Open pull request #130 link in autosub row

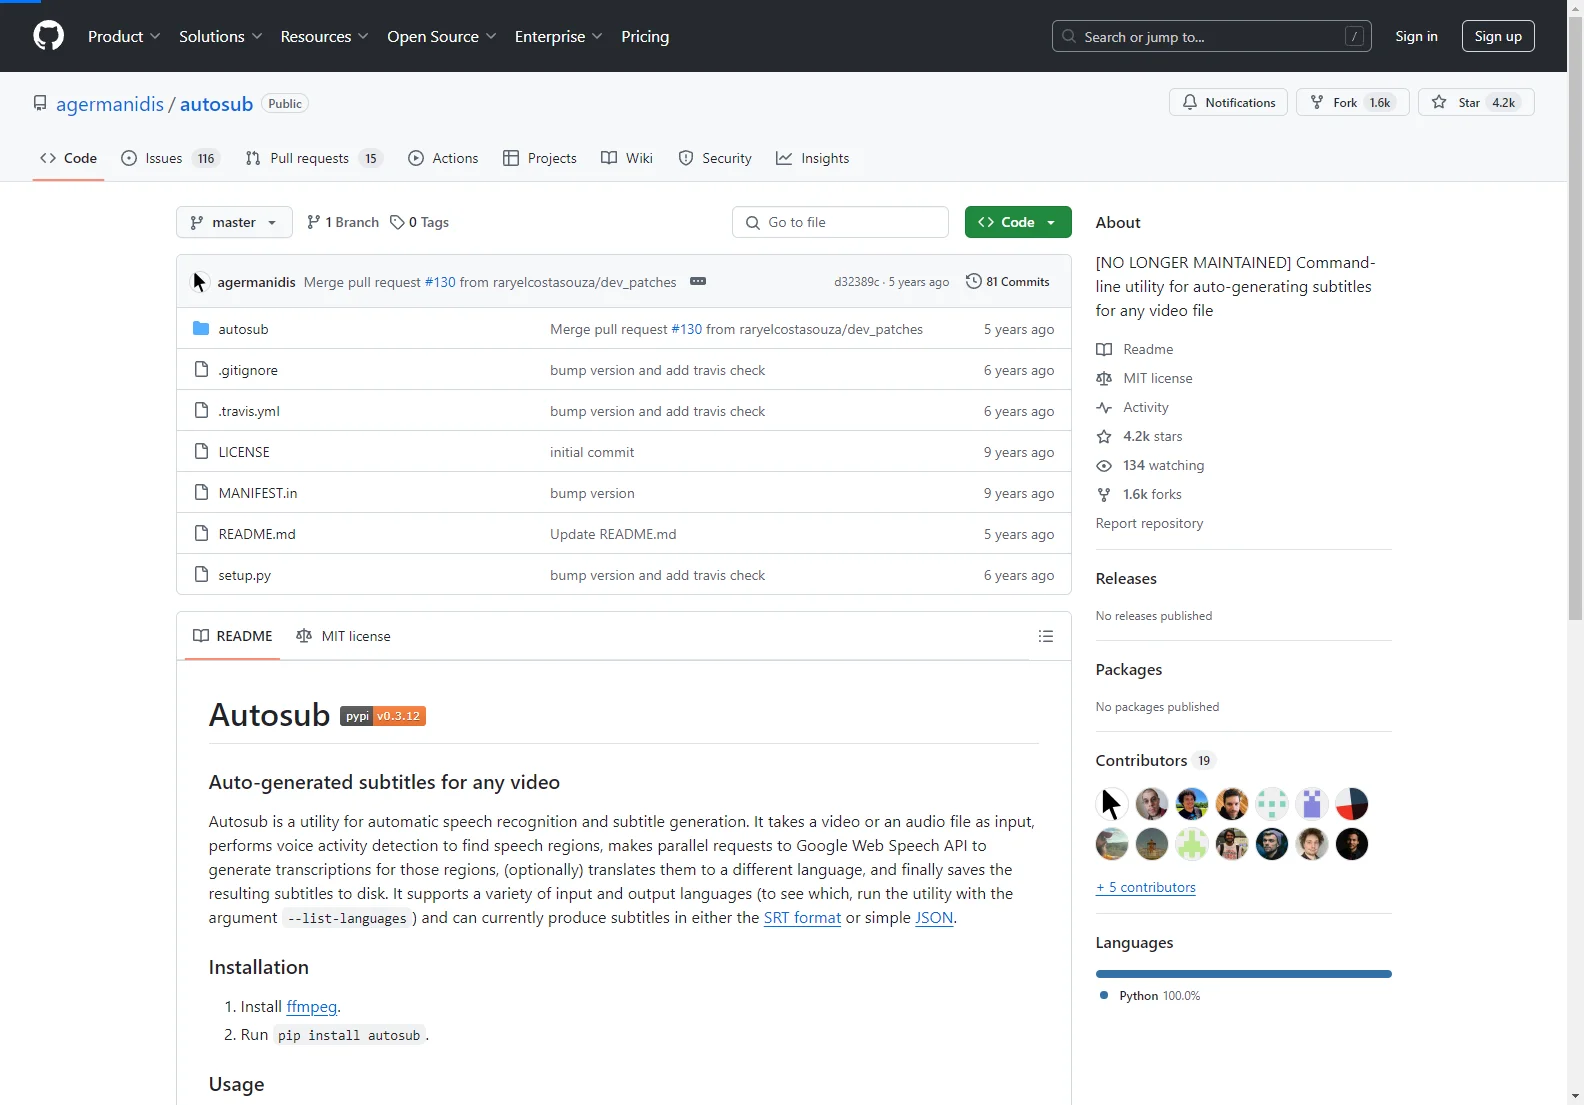pyautogui.click(x=687, y=329)
